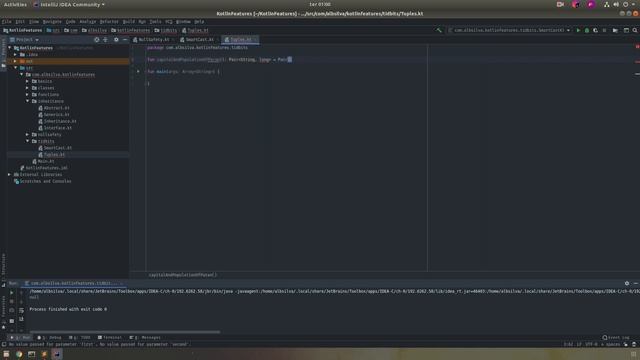This screenshot has width=640, height=360.
Task: Click the run gutter arrow beside fun main
Action: (138, 71)
